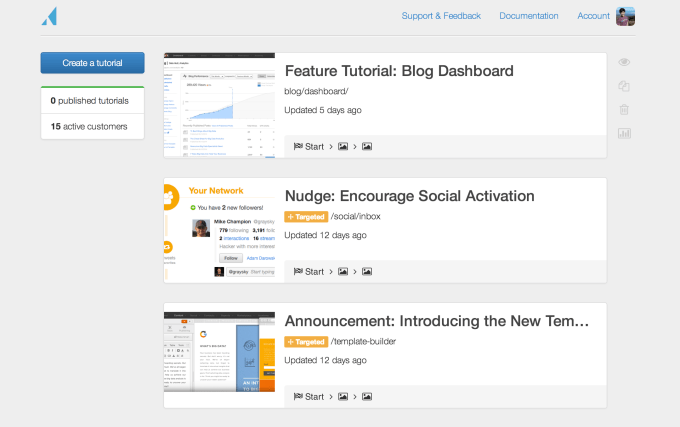
Task: Open template builder thumbnail of Announcement tutorial
Action: pos(219,352)
